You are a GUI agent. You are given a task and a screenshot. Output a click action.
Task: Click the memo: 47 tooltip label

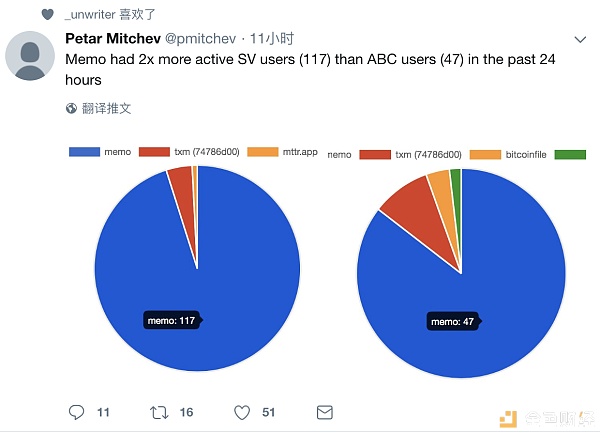point(452,322)
